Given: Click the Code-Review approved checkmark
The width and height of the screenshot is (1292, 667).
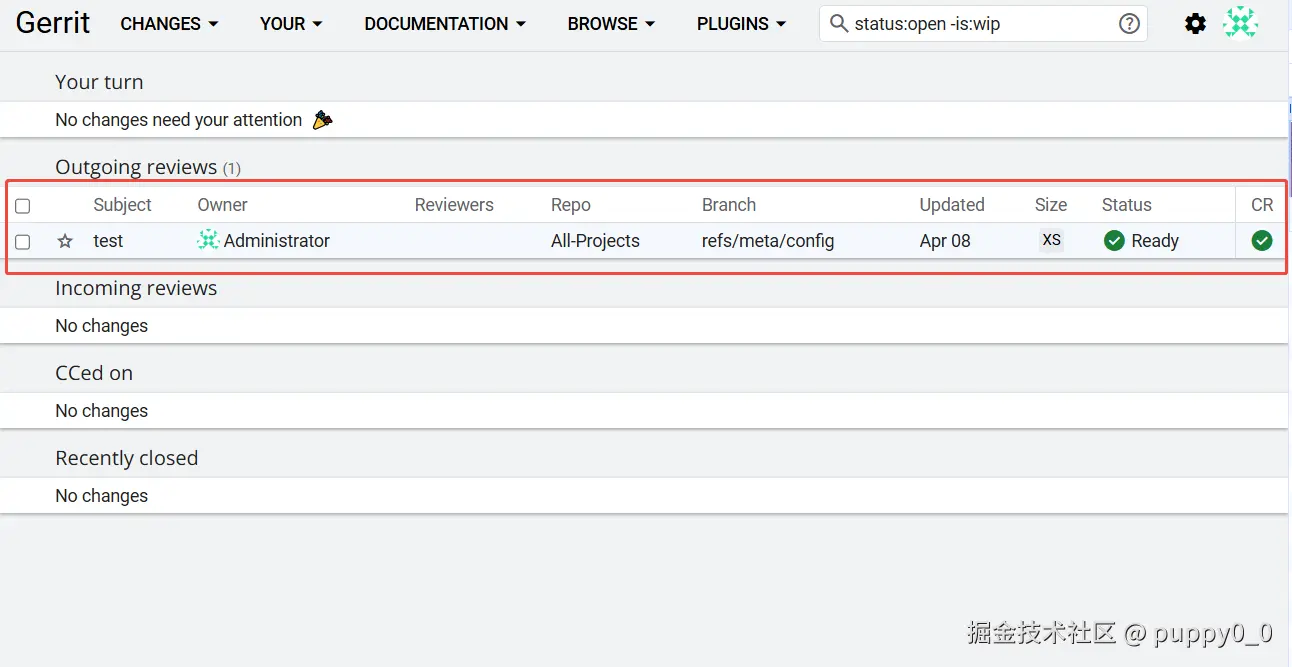Looking at the screenshot, I should 1262,240.
